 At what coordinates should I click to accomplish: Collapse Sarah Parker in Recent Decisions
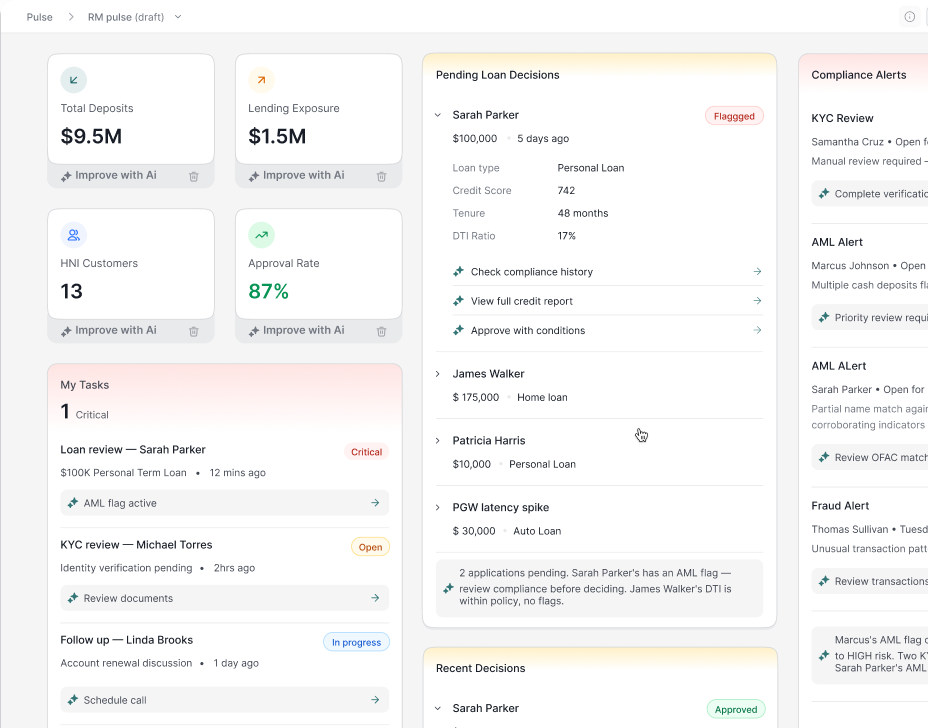(x=438, y=708)
